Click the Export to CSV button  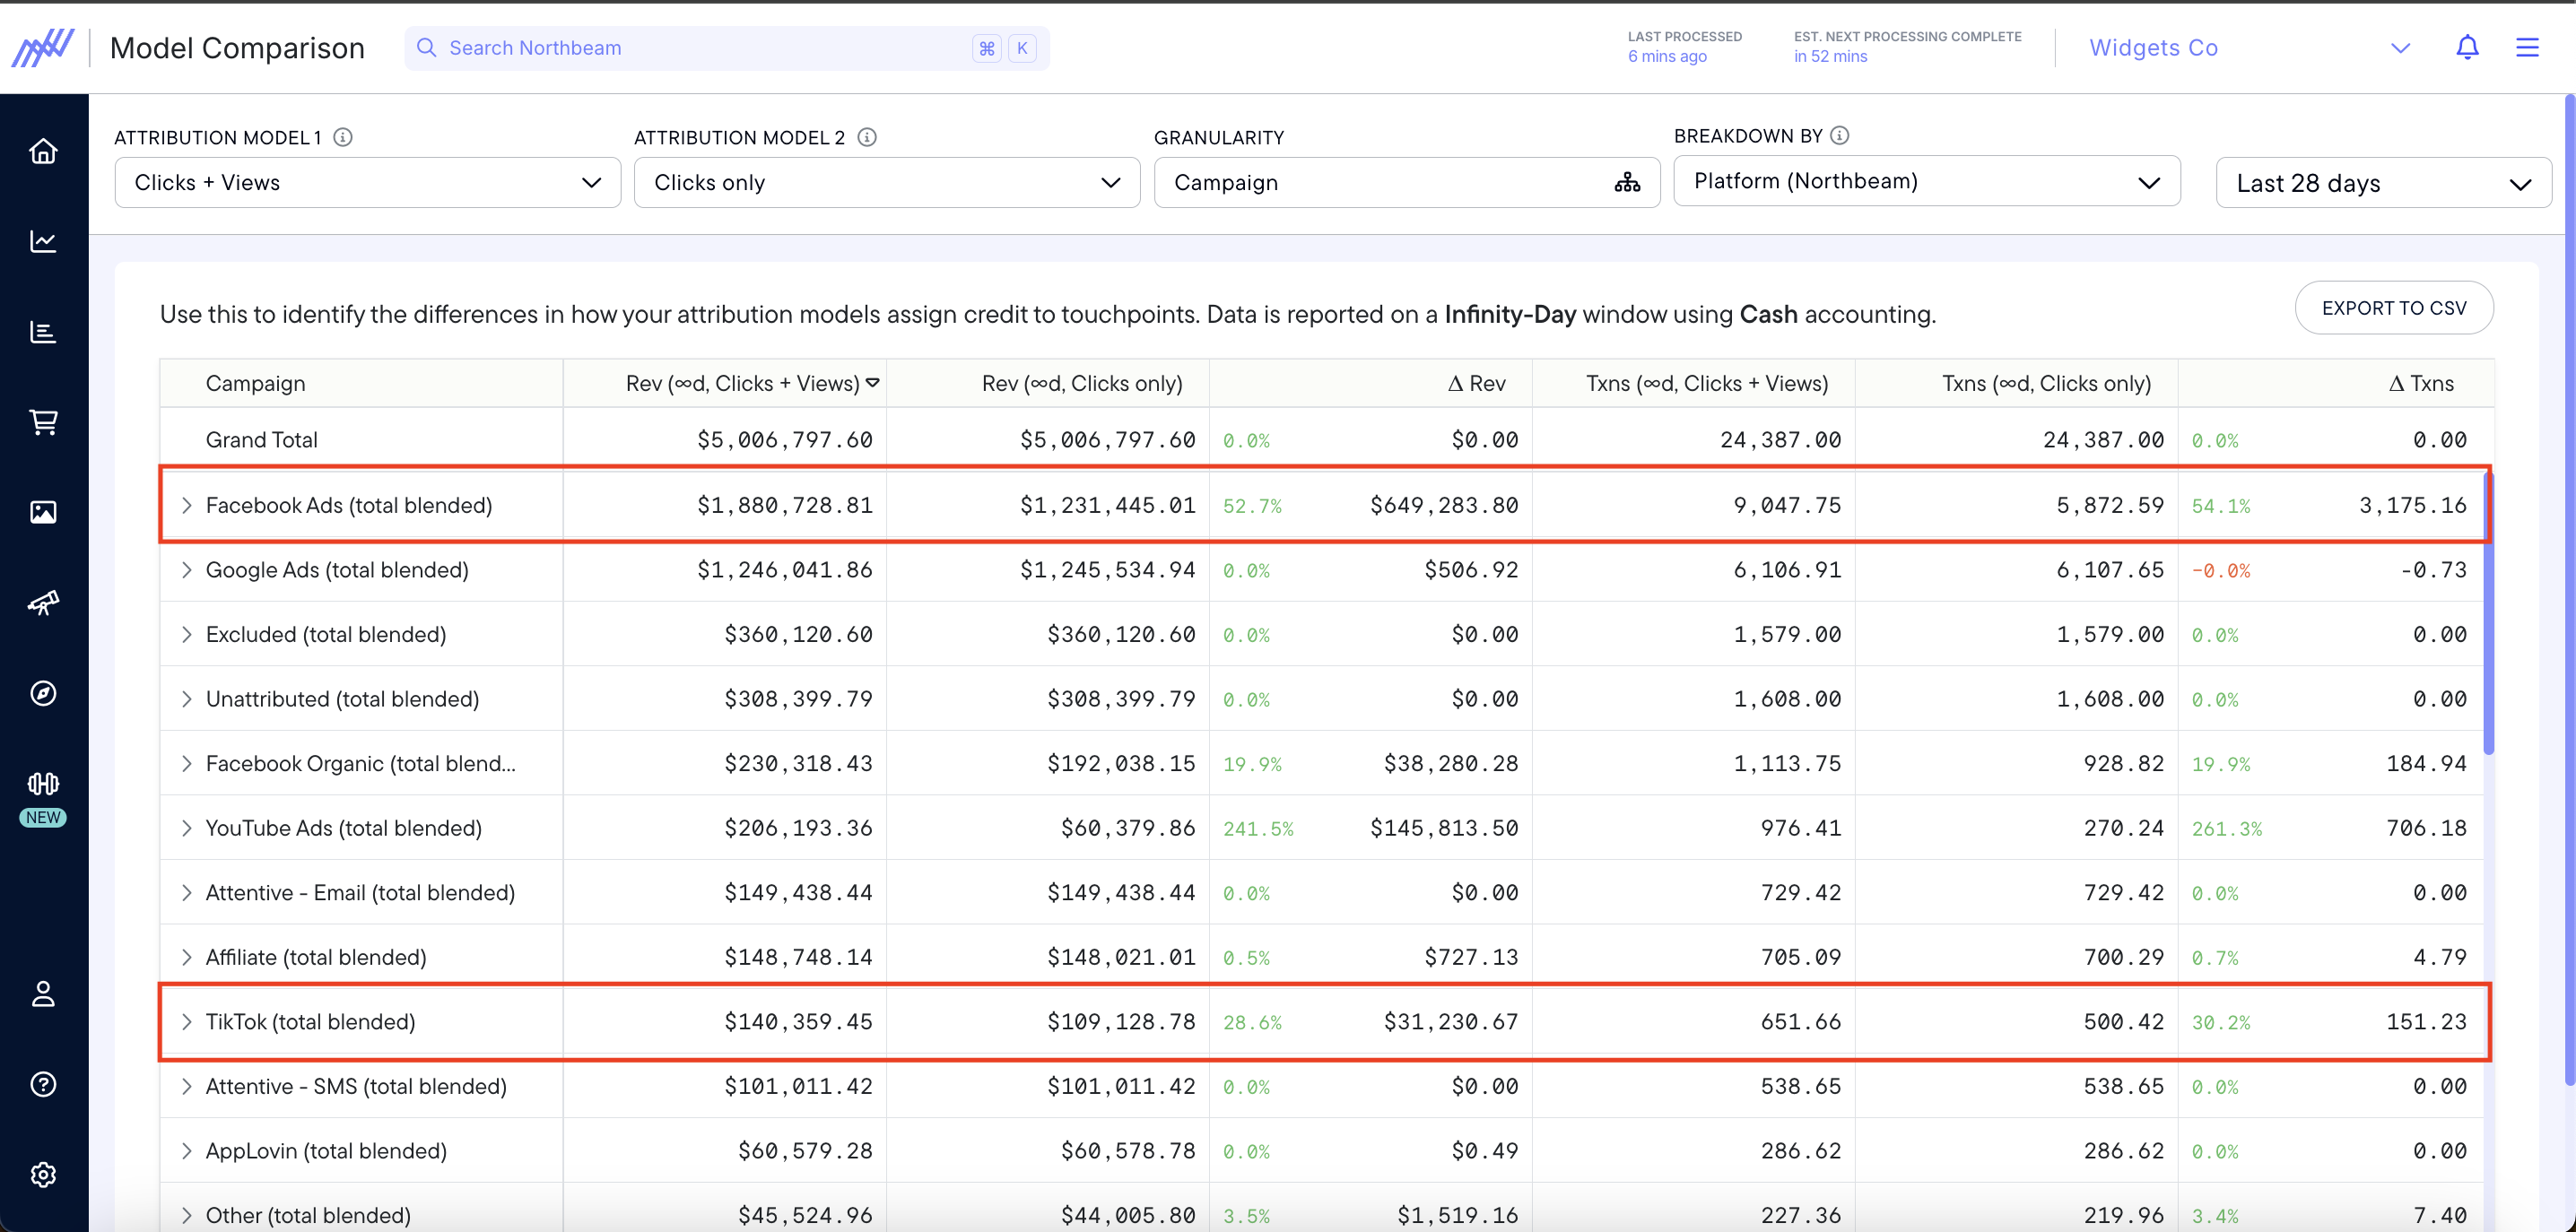pyautogui.click(x=2393, y=308)
